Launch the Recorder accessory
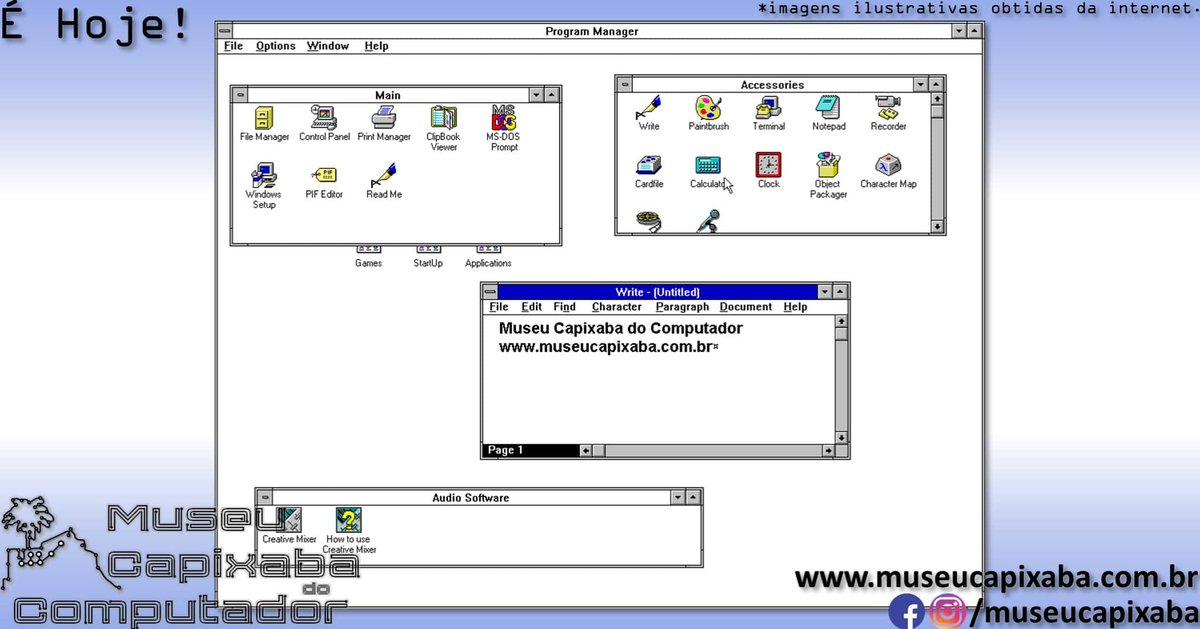The image size is (1200, 629). click(x=888, y=114)
